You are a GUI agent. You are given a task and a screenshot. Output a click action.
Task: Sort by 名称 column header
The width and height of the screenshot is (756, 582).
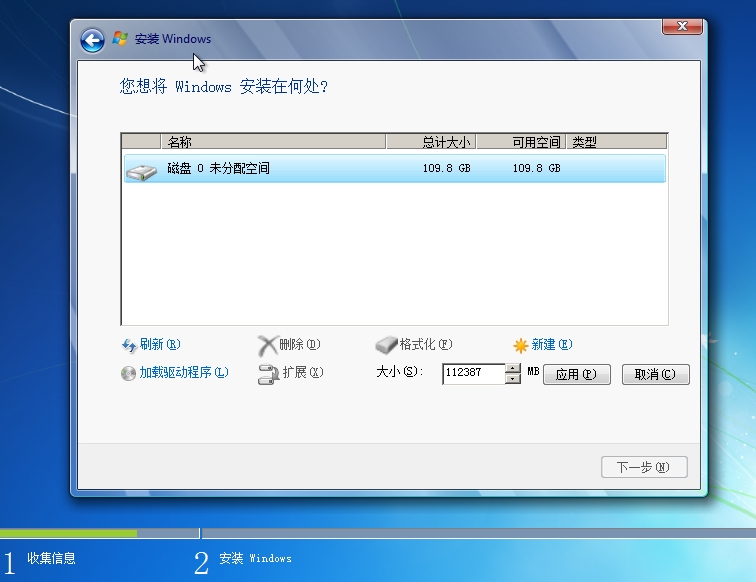coord(273,142)
